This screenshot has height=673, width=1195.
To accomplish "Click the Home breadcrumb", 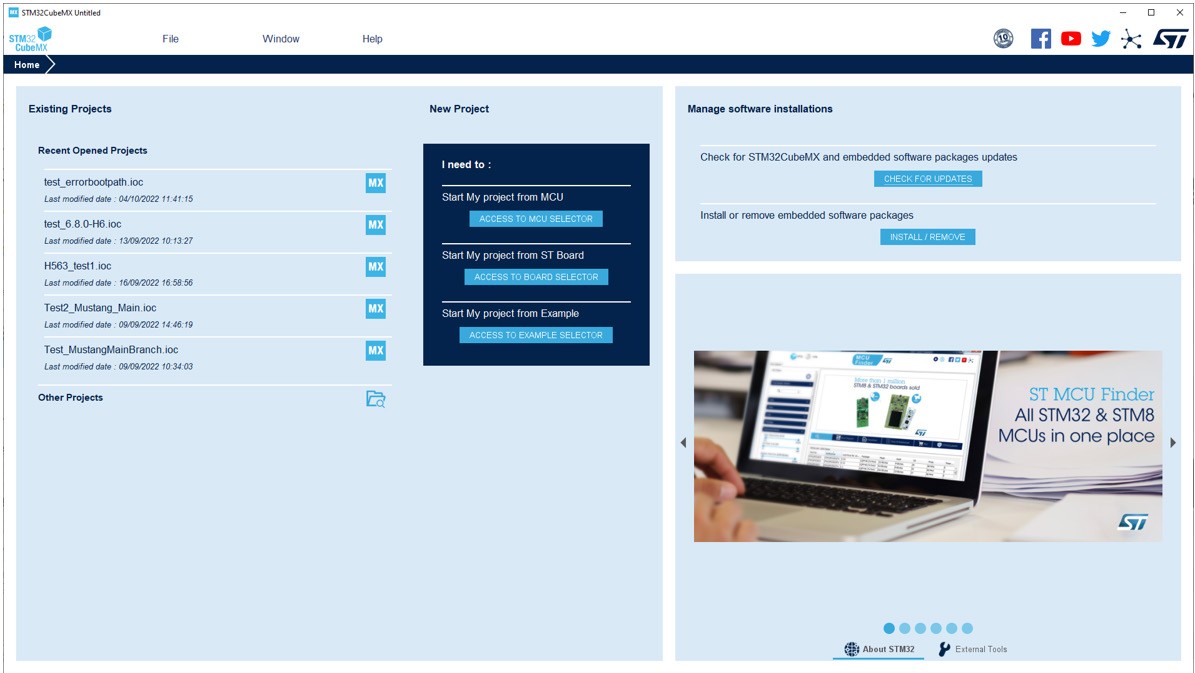I will [27, 65].
